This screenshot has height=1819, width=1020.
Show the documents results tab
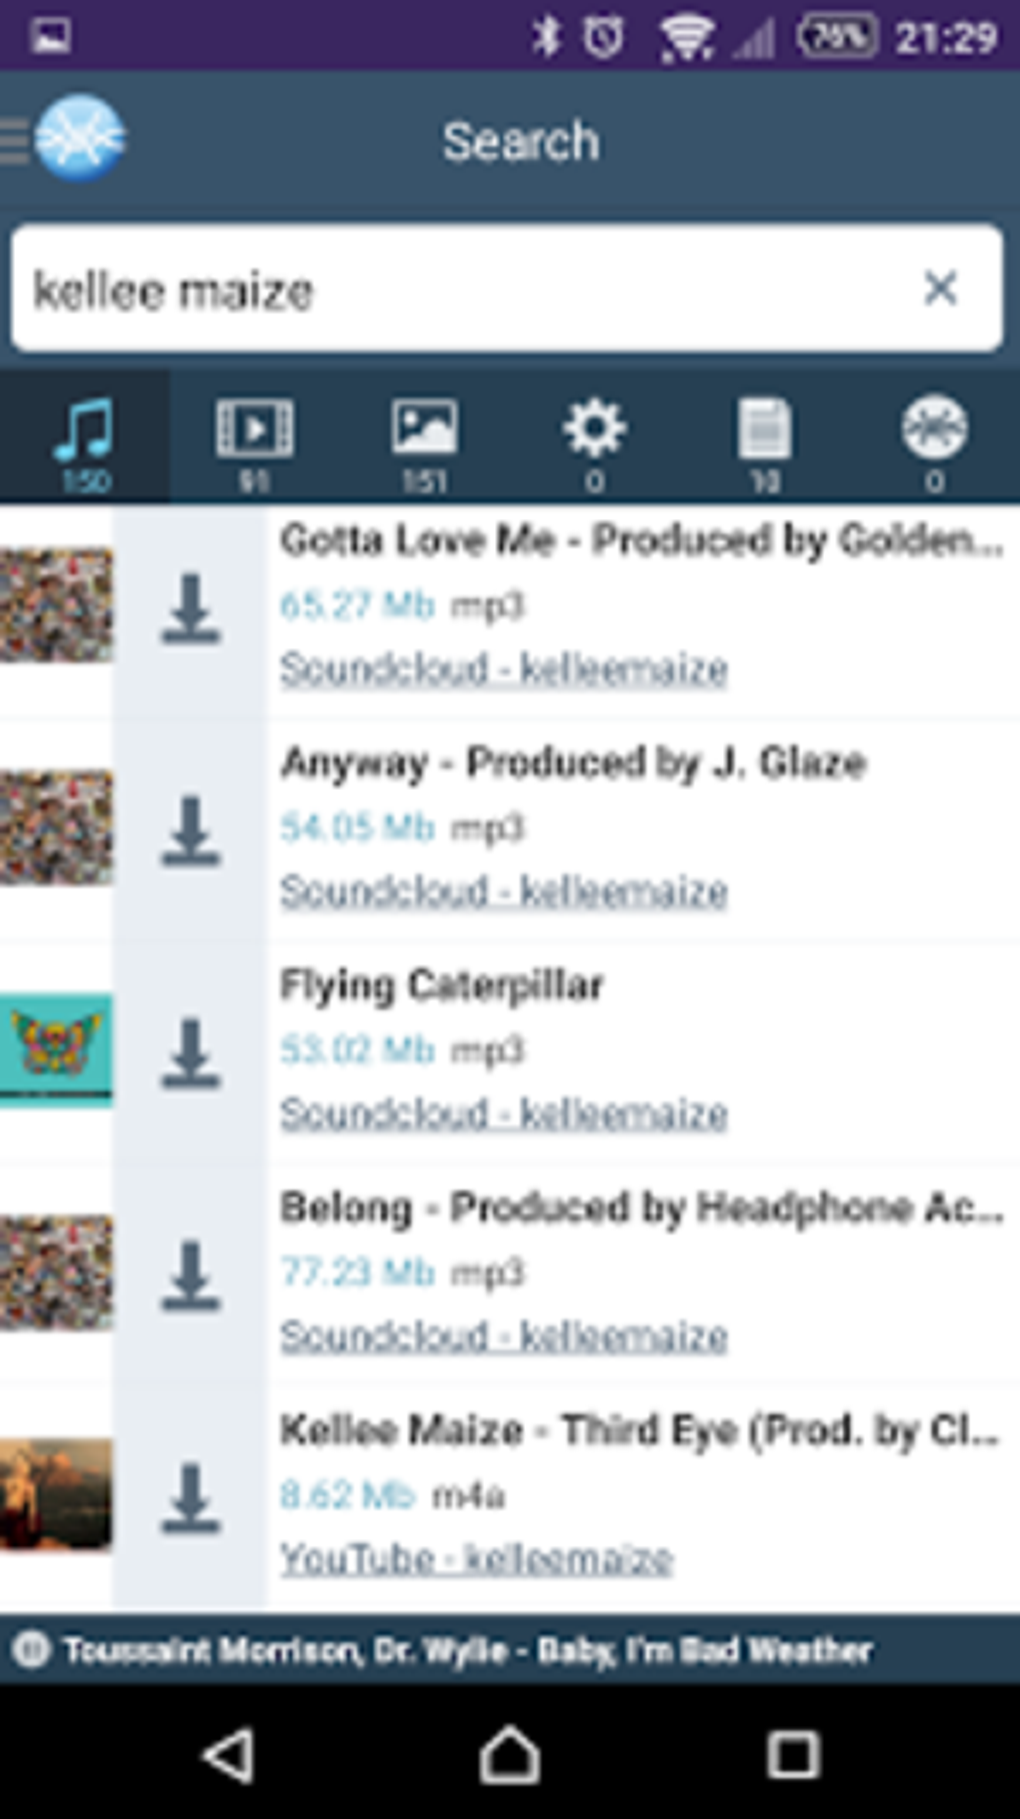click(x=765, y=438)
